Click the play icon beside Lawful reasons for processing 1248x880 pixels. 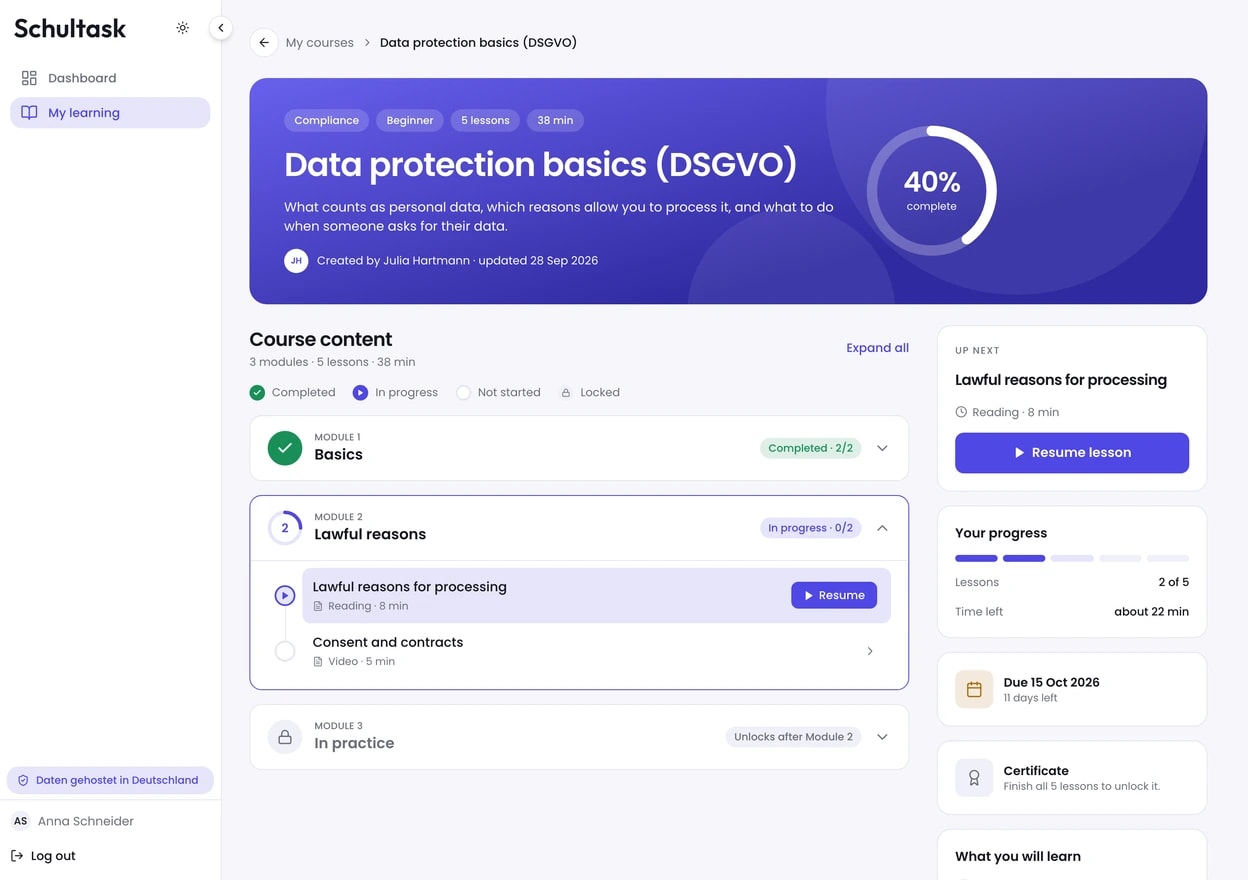(285, 596)
